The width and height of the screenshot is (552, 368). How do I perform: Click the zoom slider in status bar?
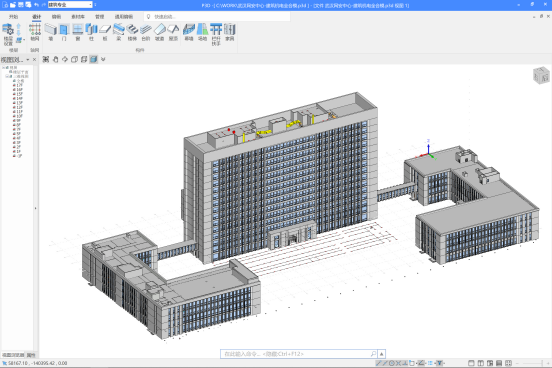[532, 363]
